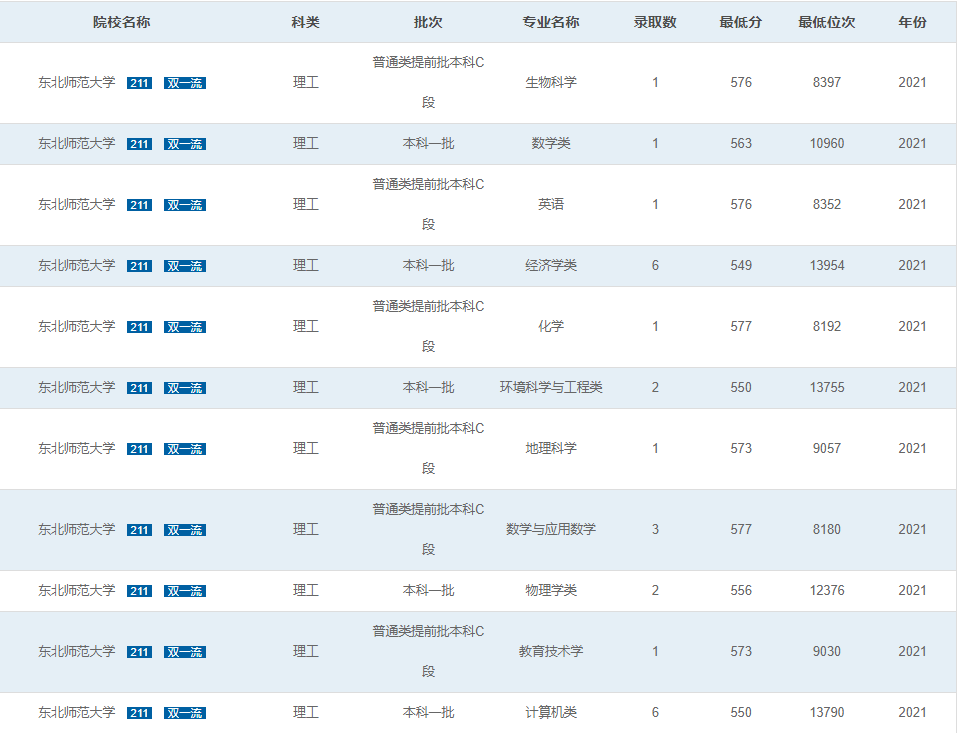This screenshot has width=957, height=733.
Task: Click the lowest rank value 9030
Action: [827, 652]
